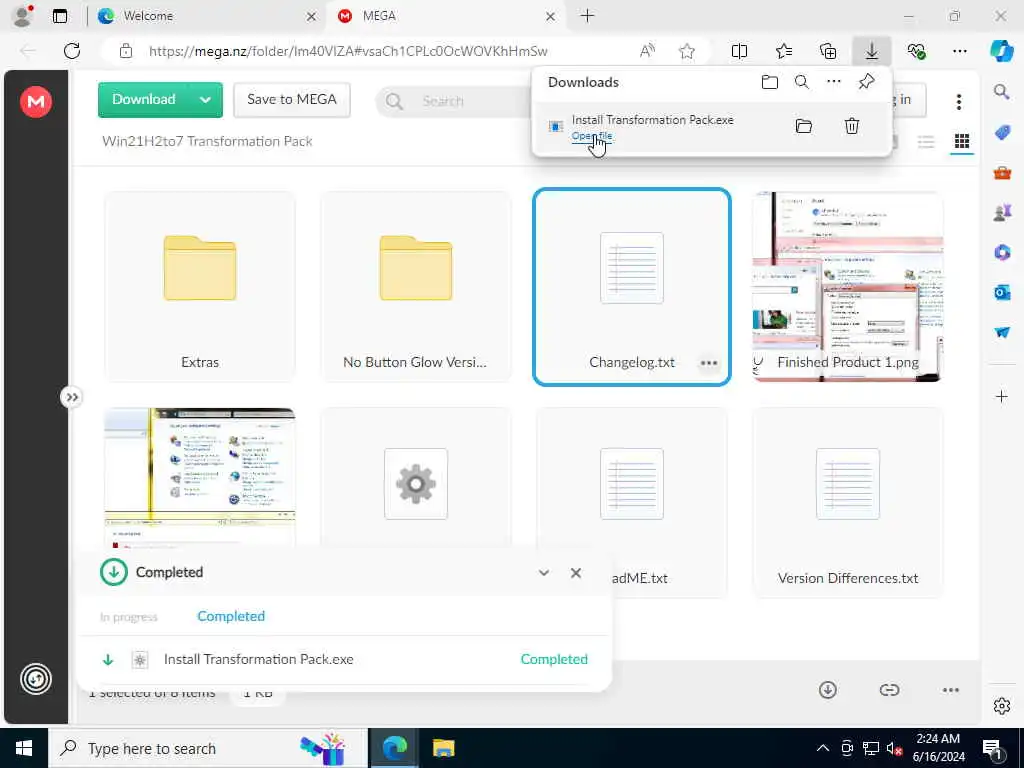Switch to In progress transfers tab
Screen dimensions: 1024x768
point(129,616)
